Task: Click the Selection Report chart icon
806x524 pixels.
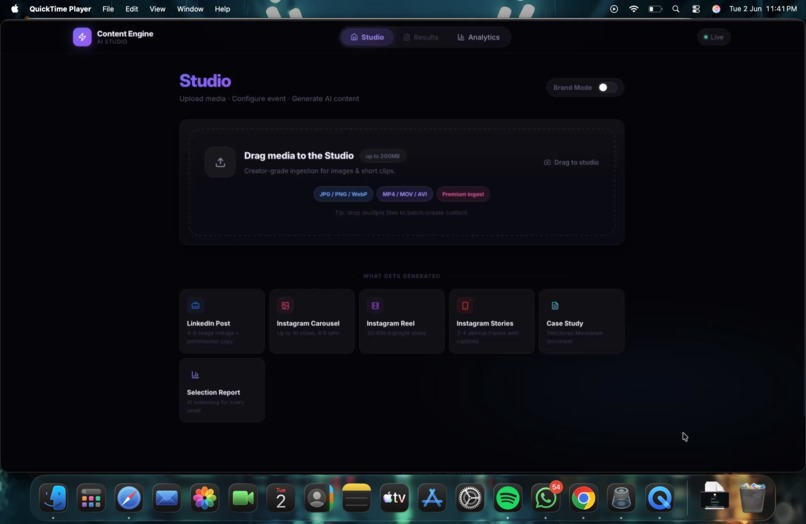Action: (x=195, y=375)
